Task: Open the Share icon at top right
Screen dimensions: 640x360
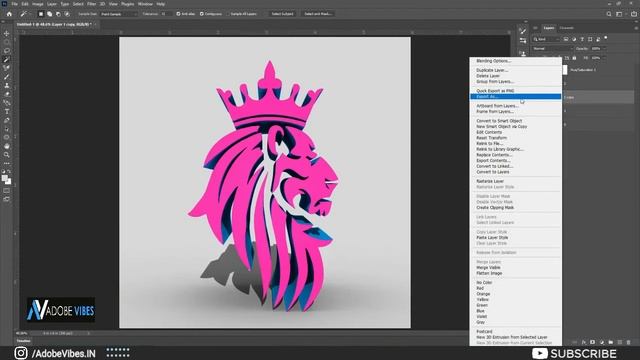Action: [633, 14]
